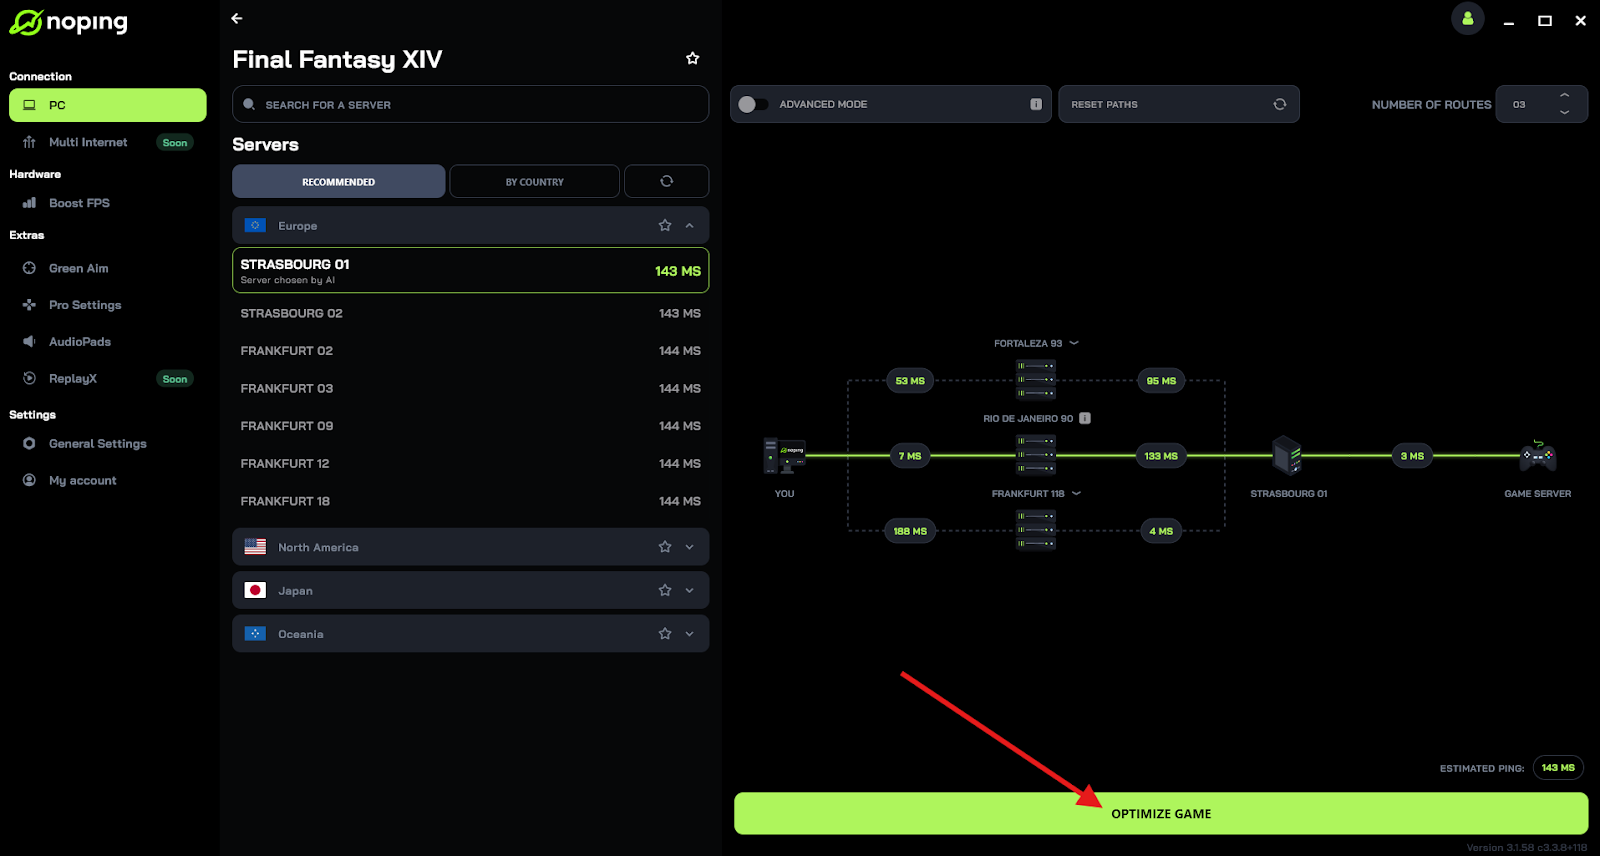Click the Europe flag icon
The image size is (1600, 856).
255,225
